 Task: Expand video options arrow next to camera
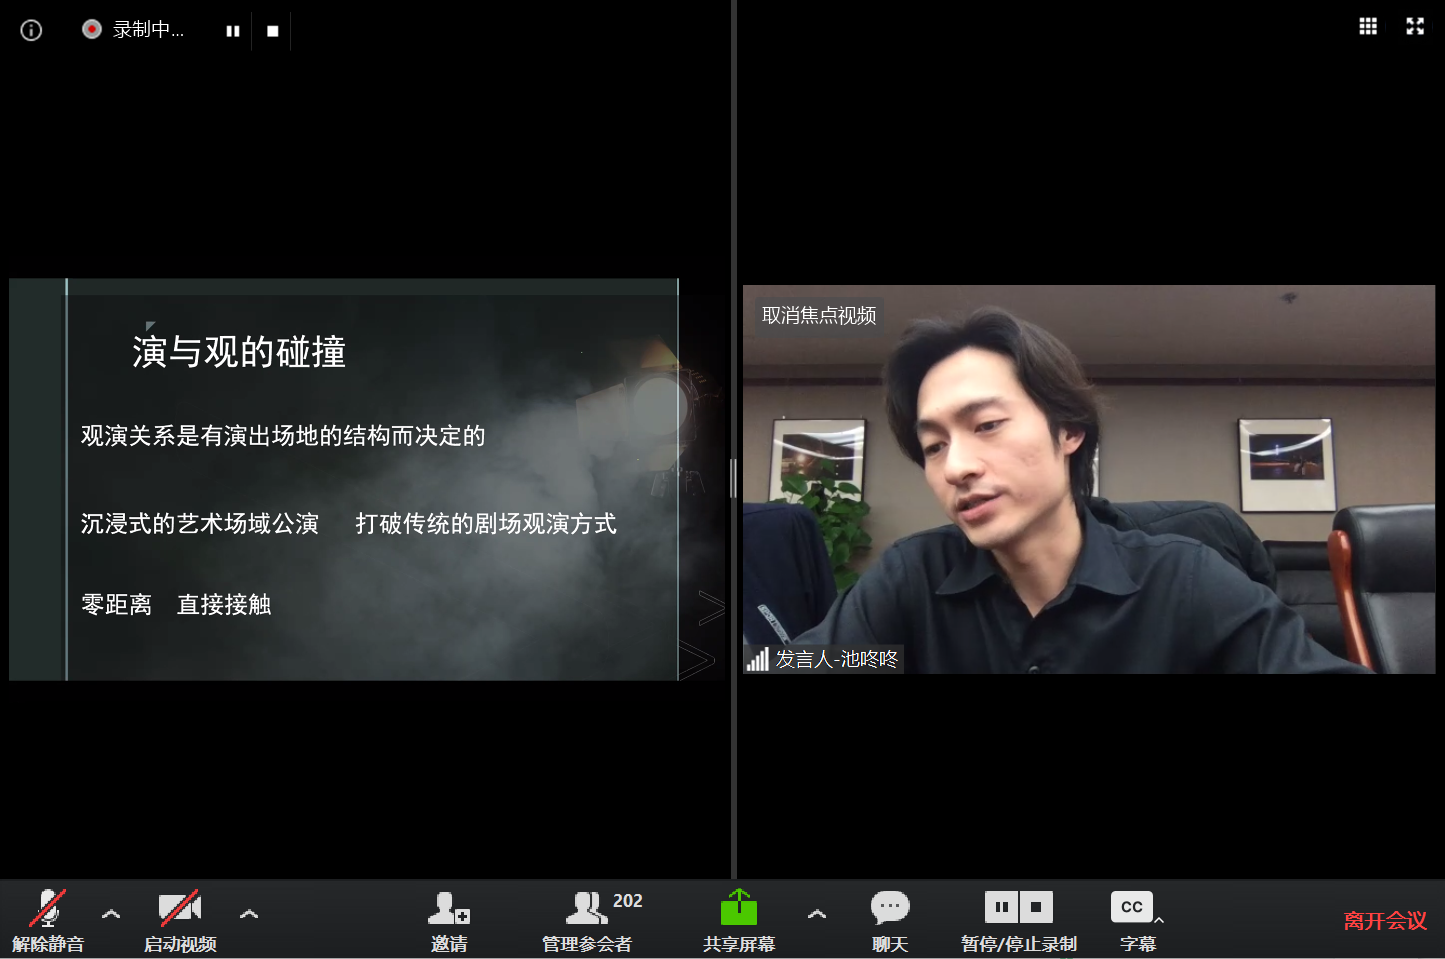coord(249,913)
